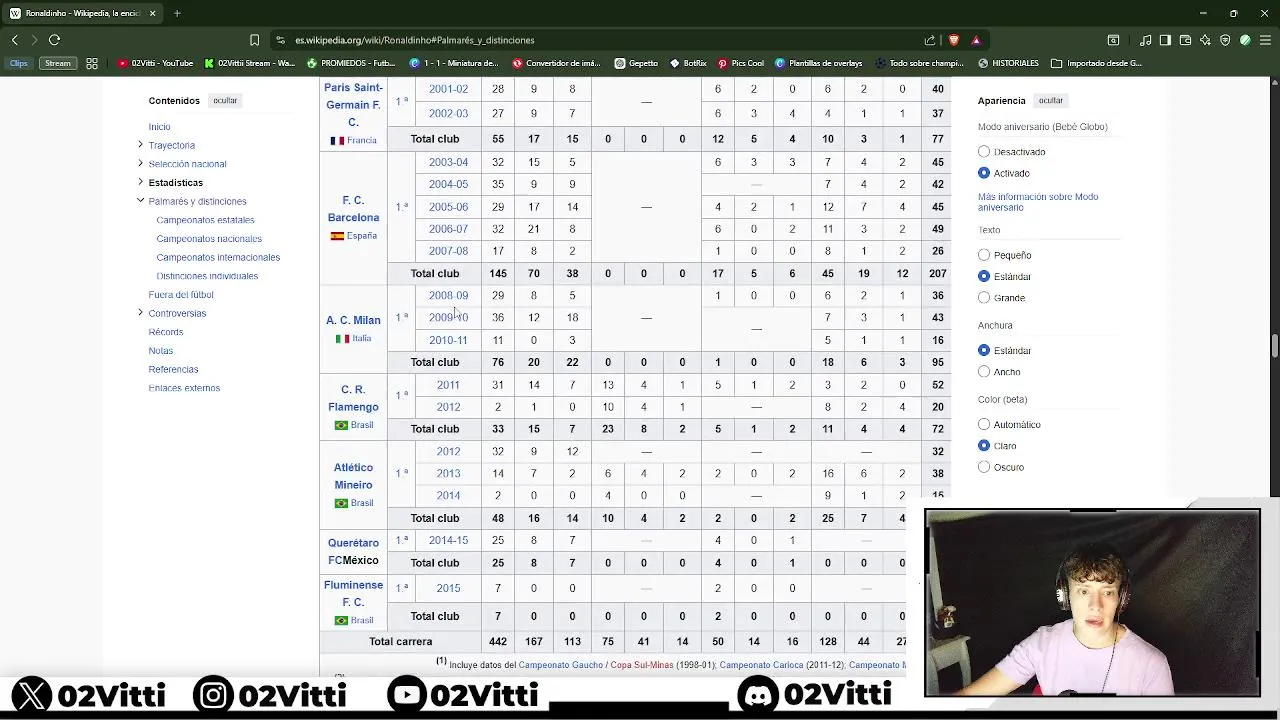
Task: Click the Clips bookmark button
Action: click(19, 63)
